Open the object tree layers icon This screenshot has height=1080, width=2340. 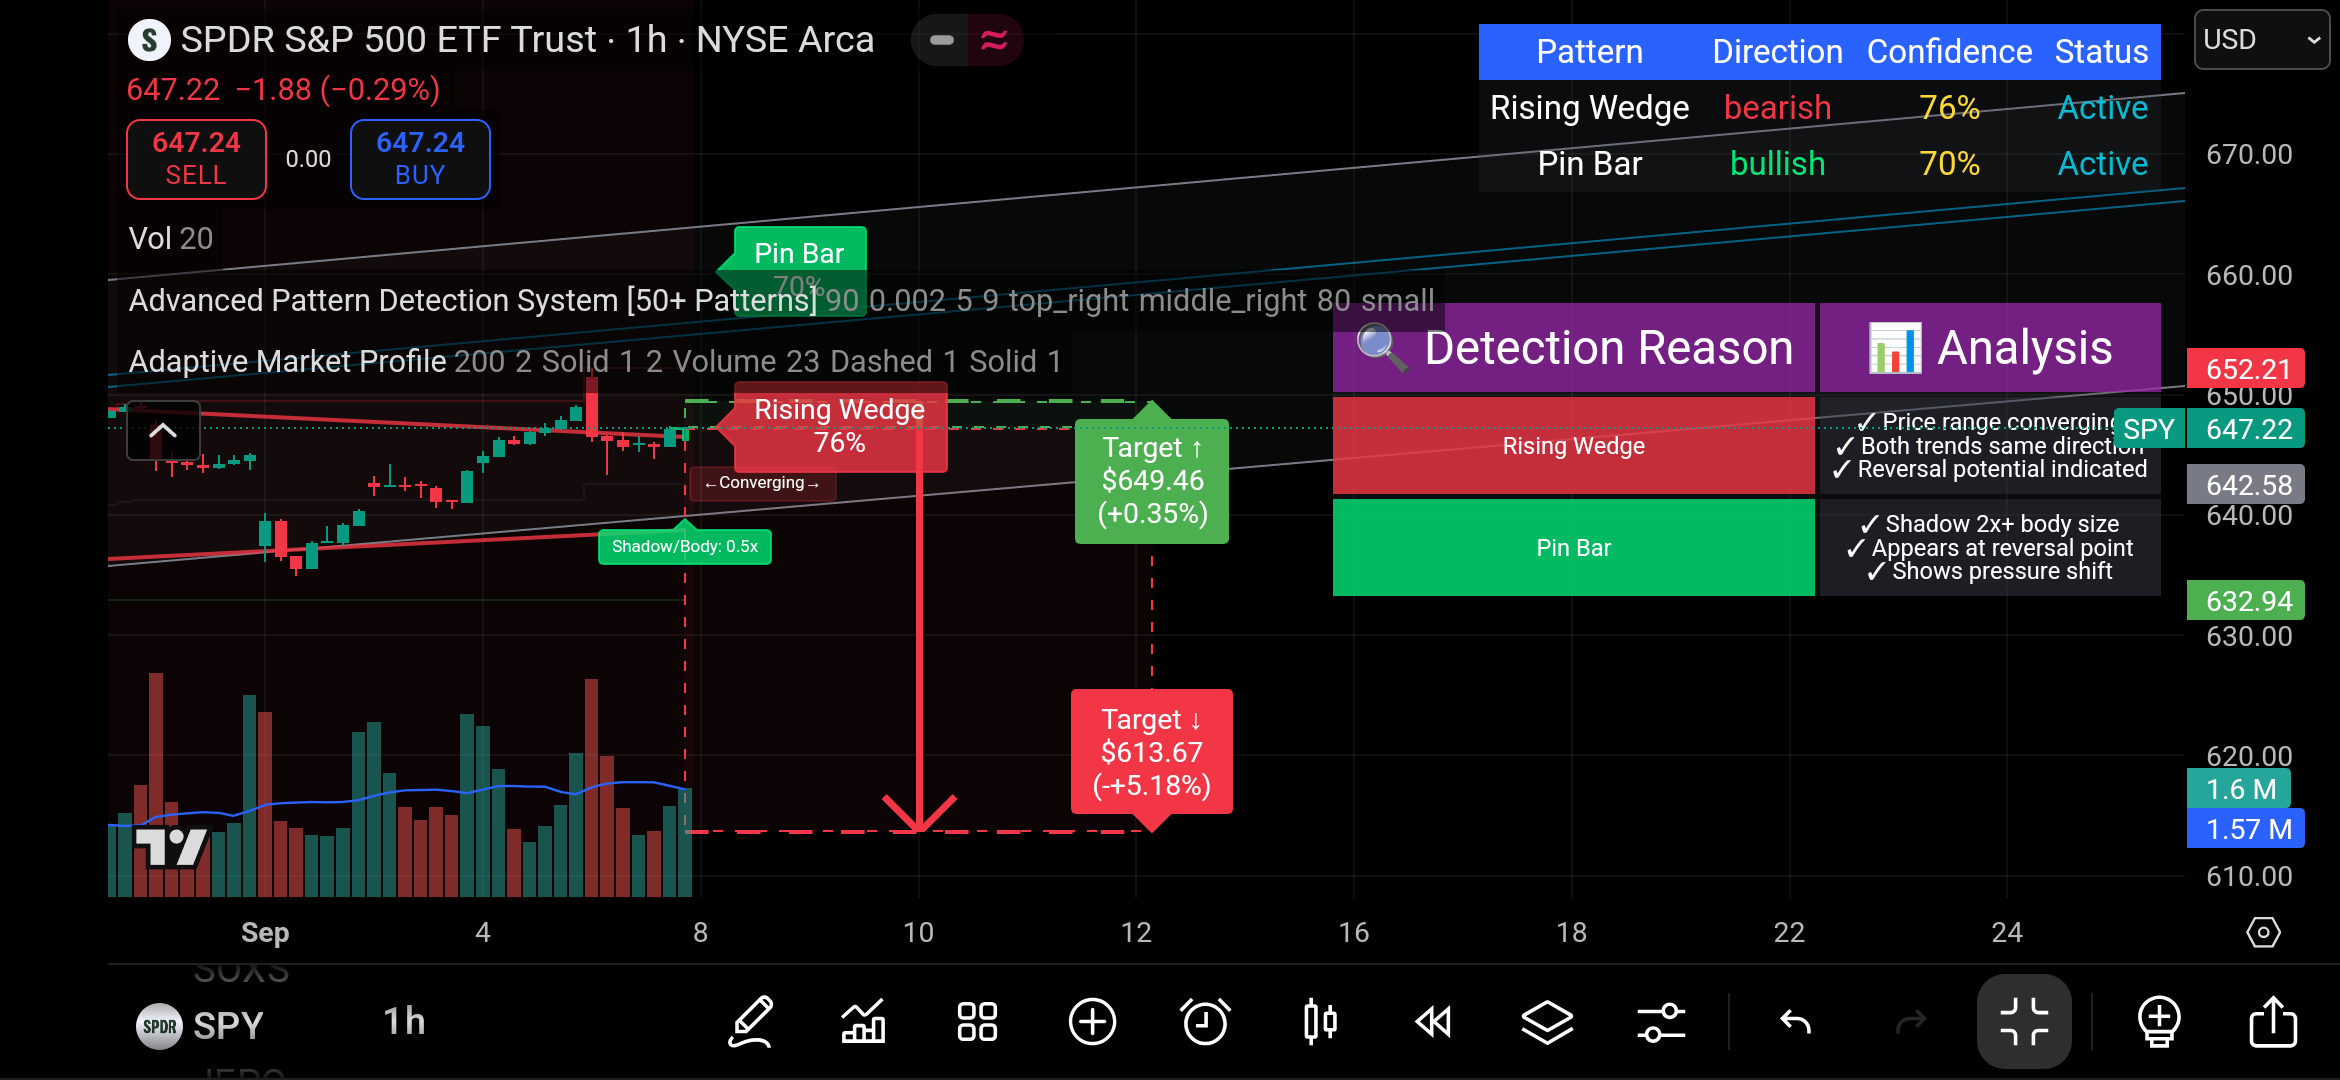[x=1547, y=1022]
